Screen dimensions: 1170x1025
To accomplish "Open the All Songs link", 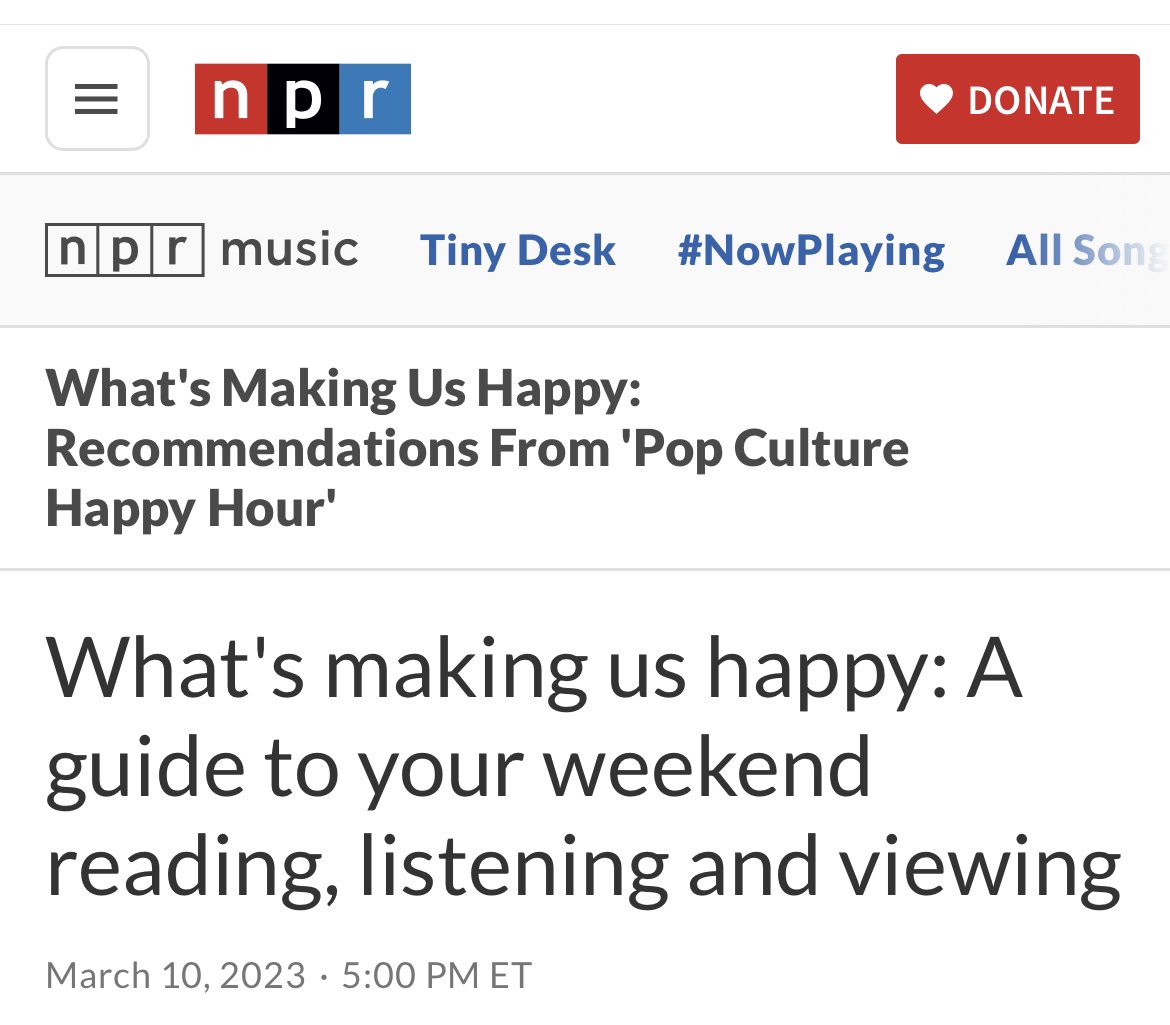I will [x=1085, y=250].
